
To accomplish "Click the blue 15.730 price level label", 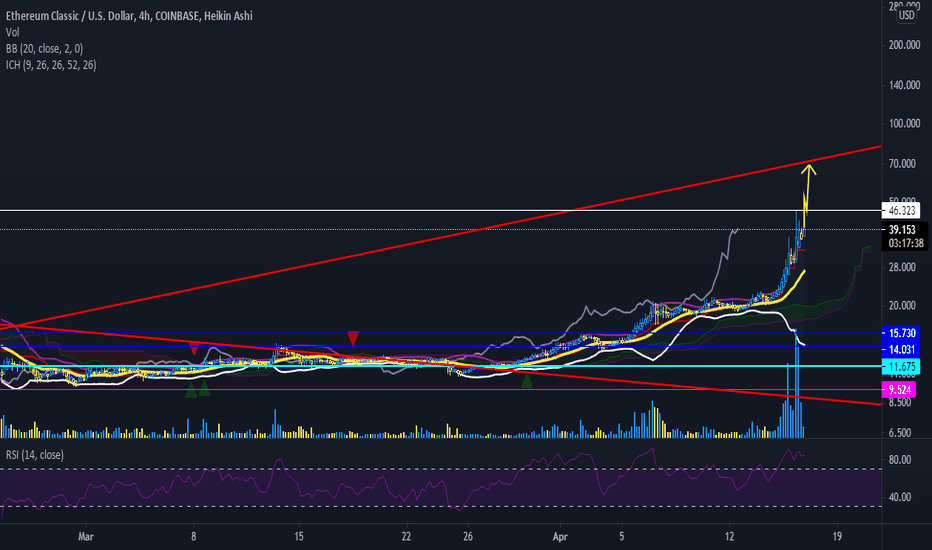I will 901,333.
